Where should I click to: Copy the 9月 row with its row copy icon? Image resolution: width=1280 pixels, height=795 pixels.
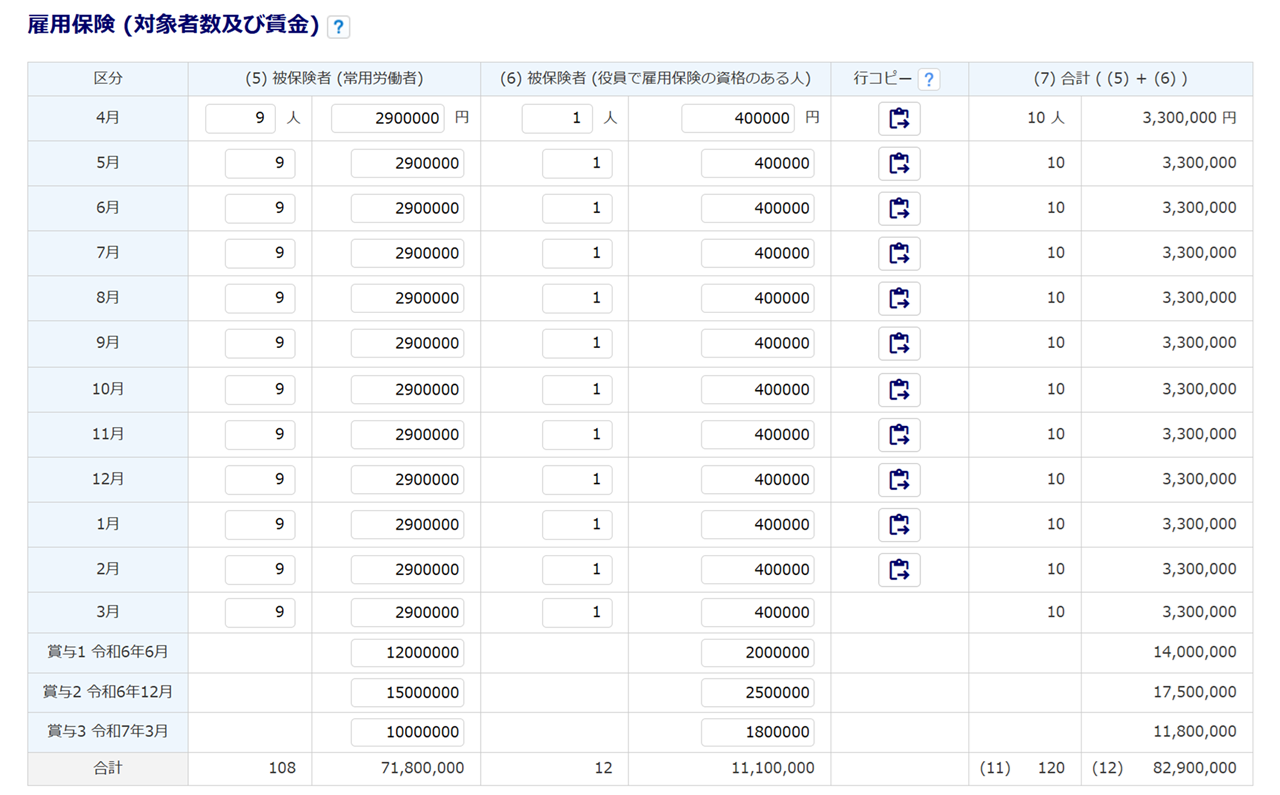(x=899, y=343)
